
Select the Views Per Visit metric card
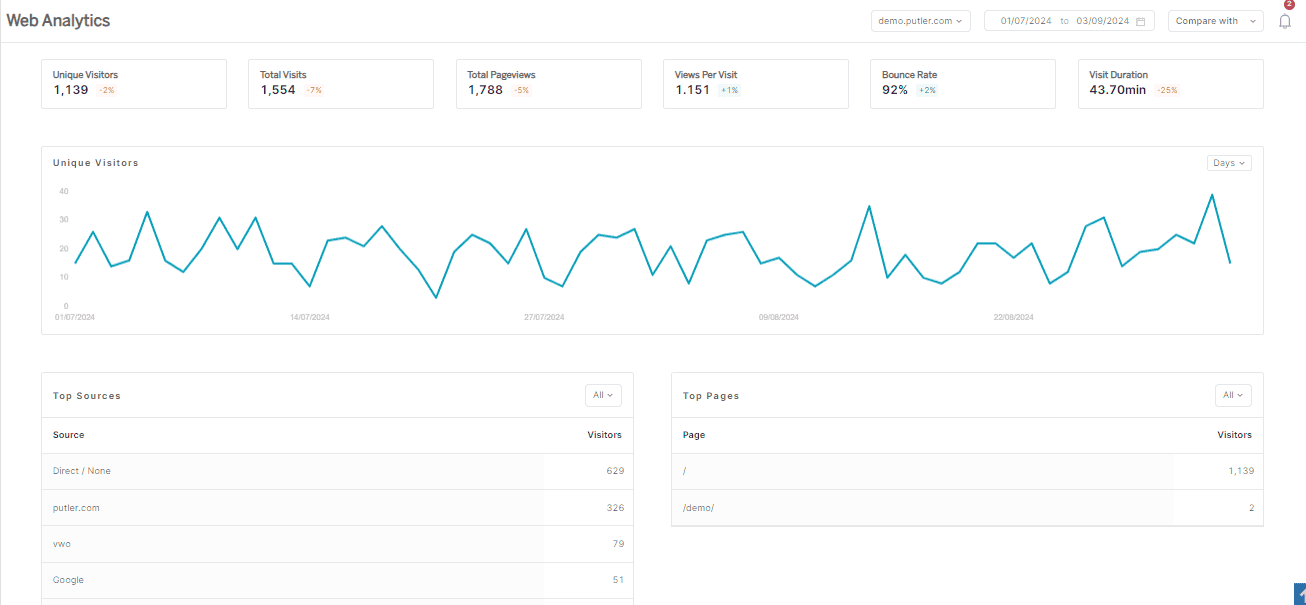click(756, 84)
